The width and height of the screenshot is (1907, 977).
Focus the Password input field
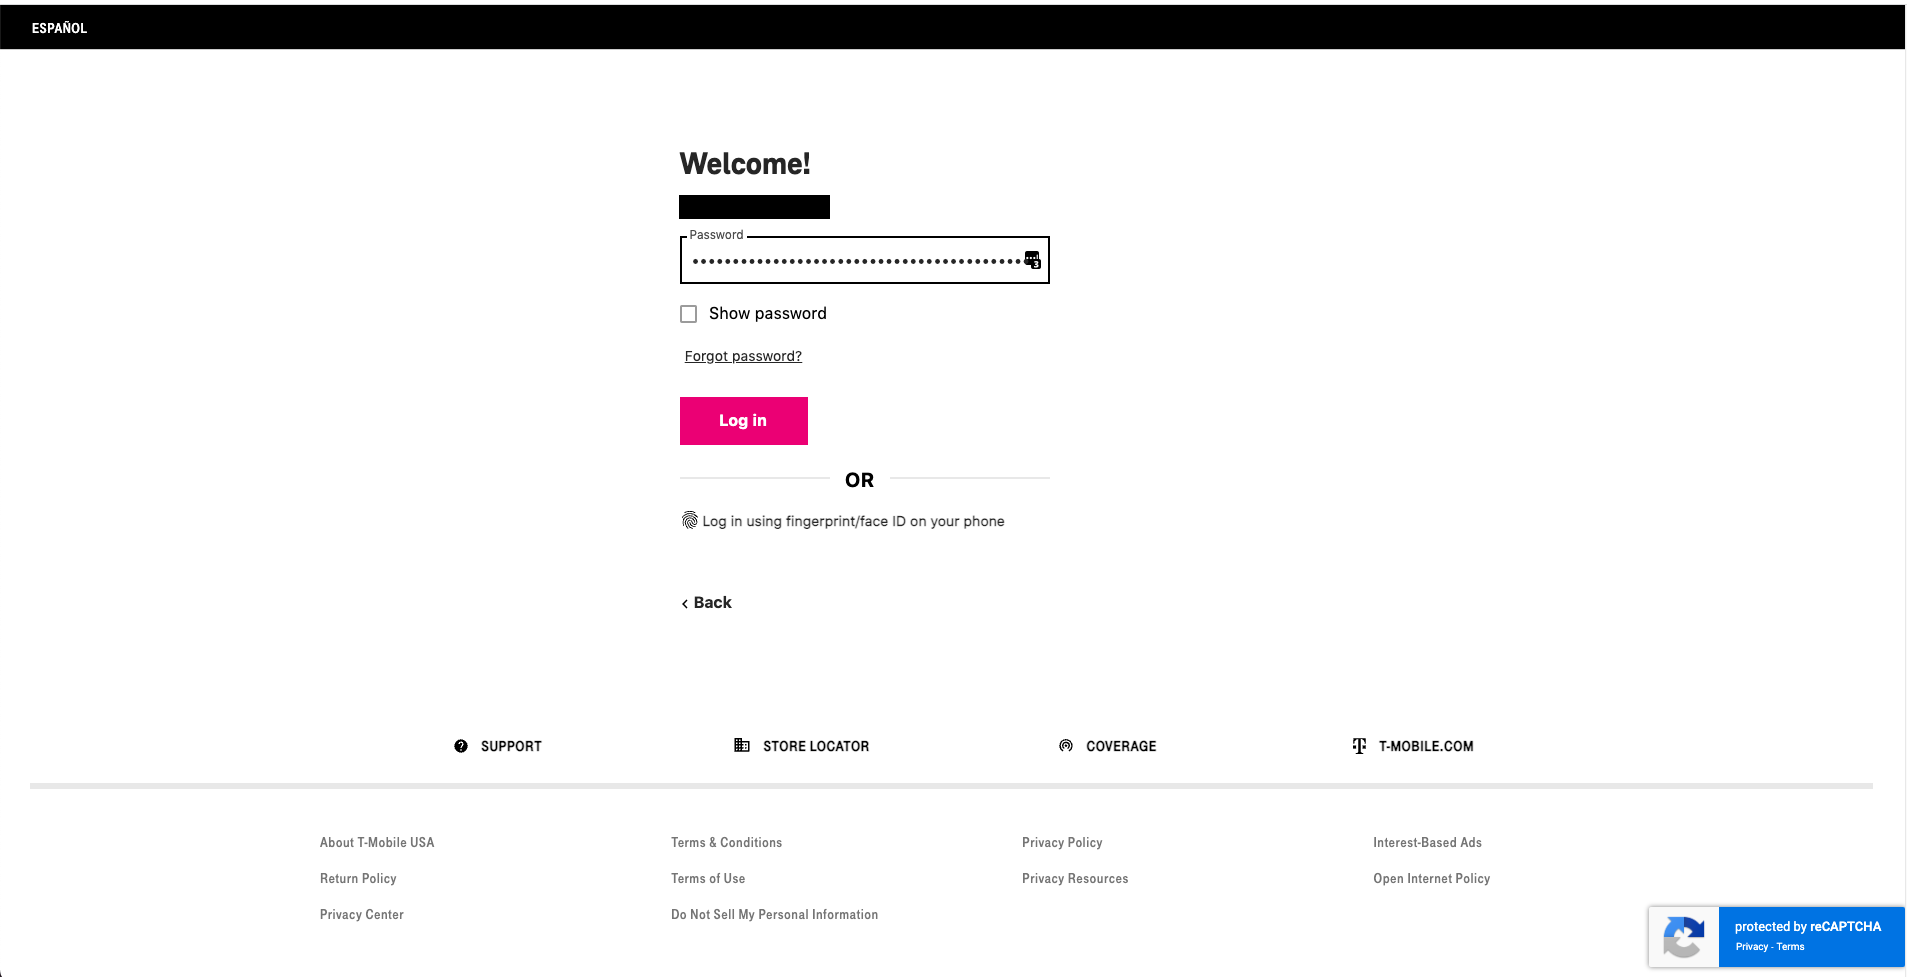(855, 261)
